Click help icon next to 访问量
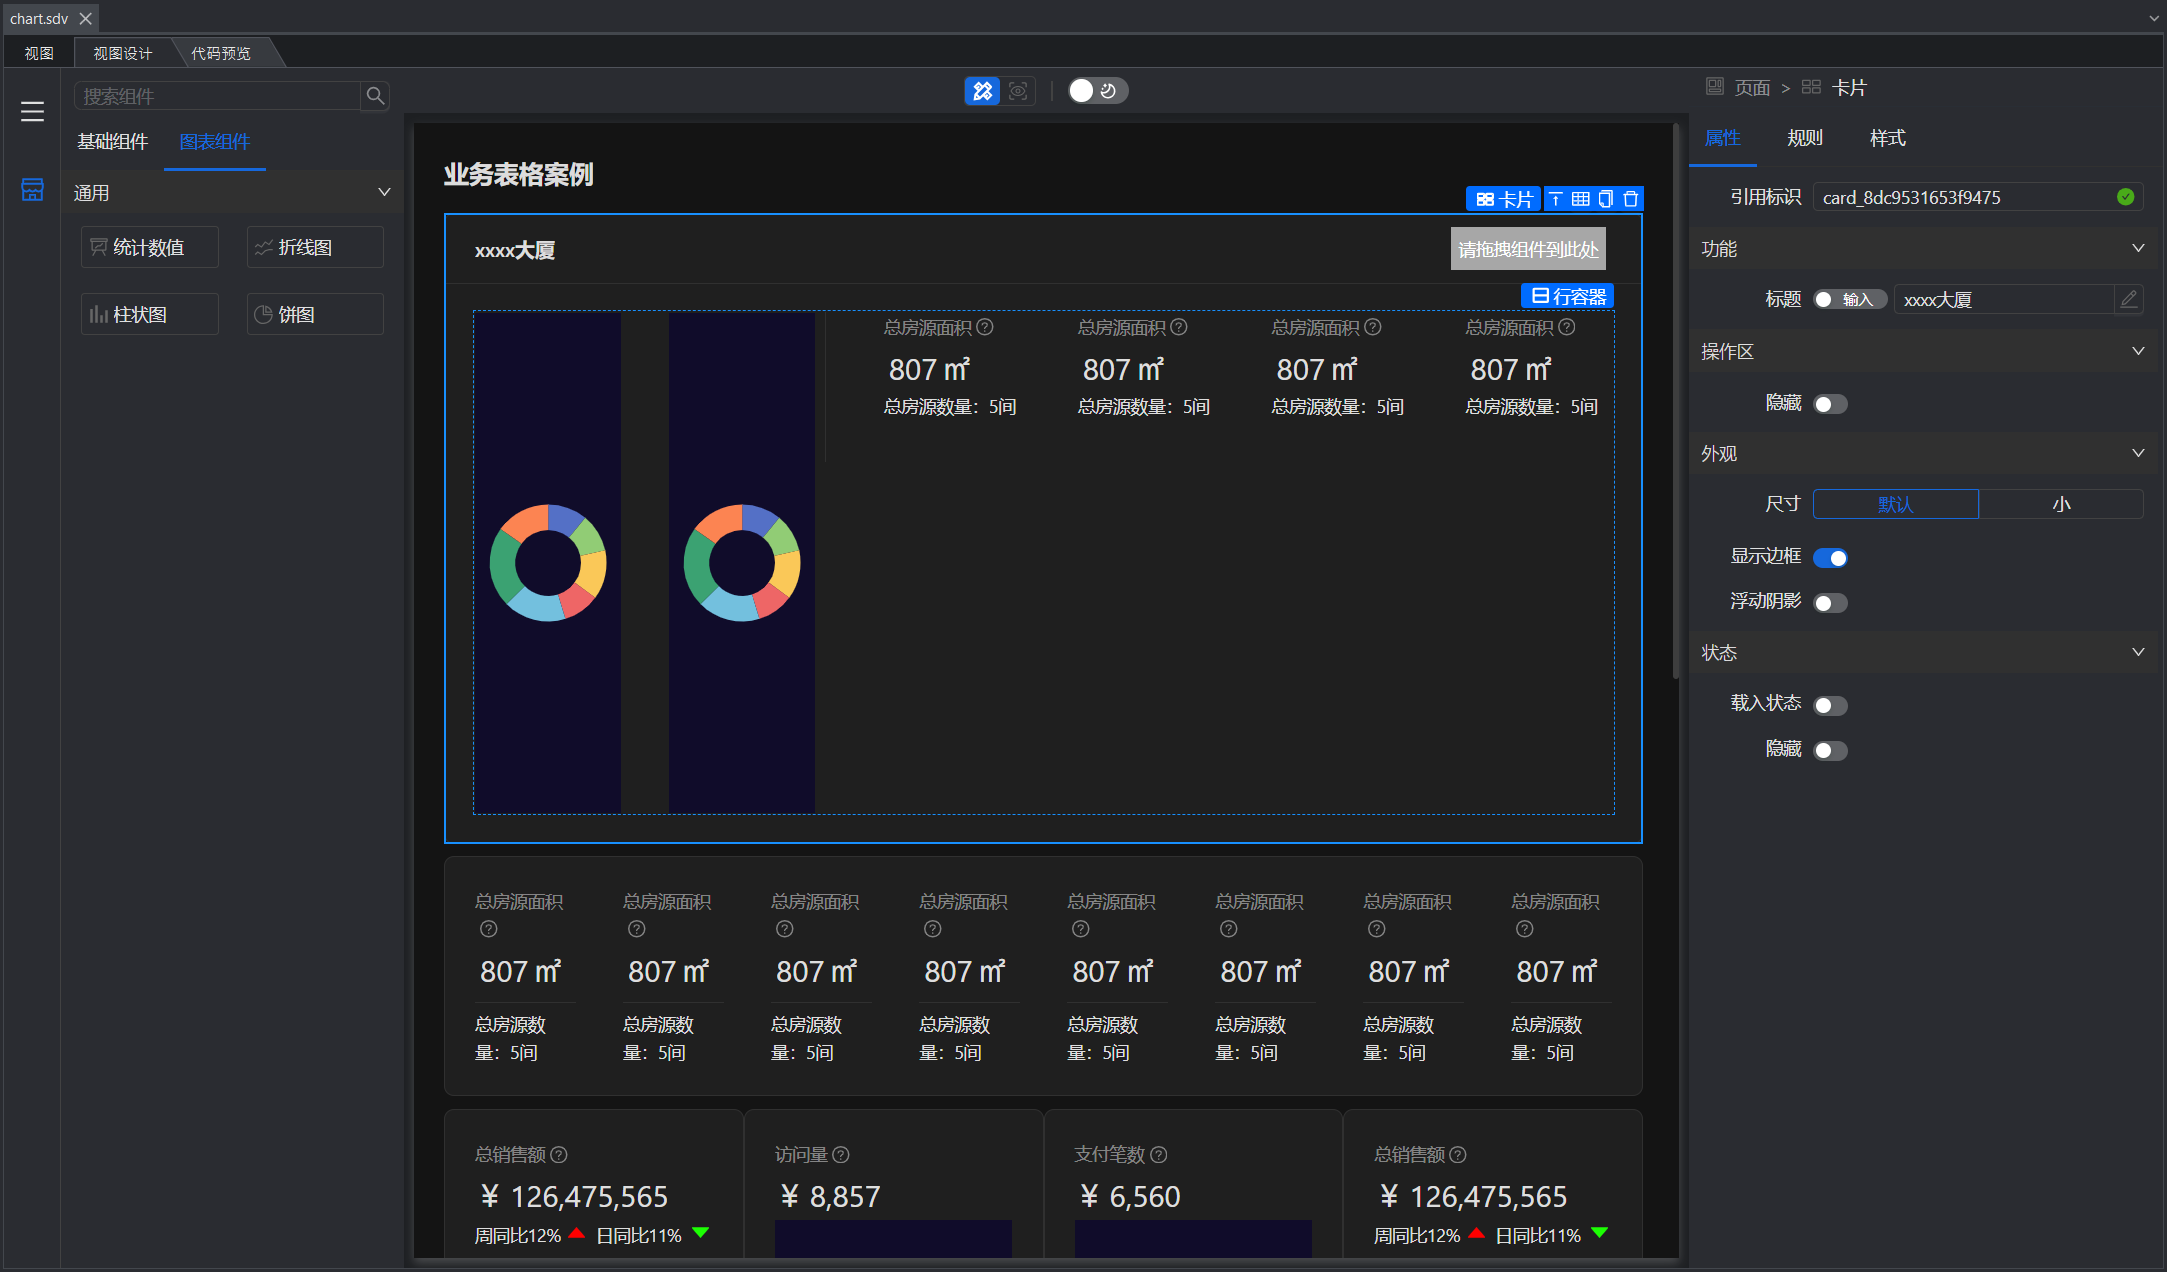 coord(841,1155)
